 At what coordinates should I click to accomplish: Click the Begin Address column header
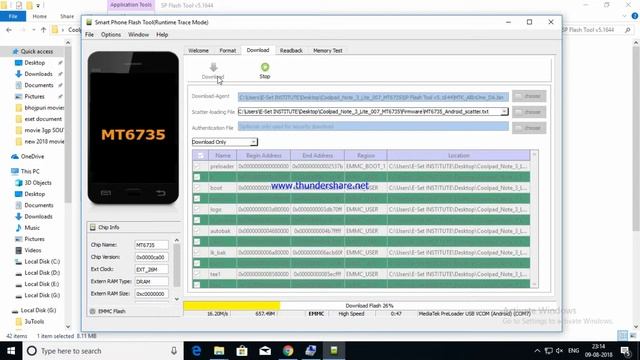pos(264,156)
